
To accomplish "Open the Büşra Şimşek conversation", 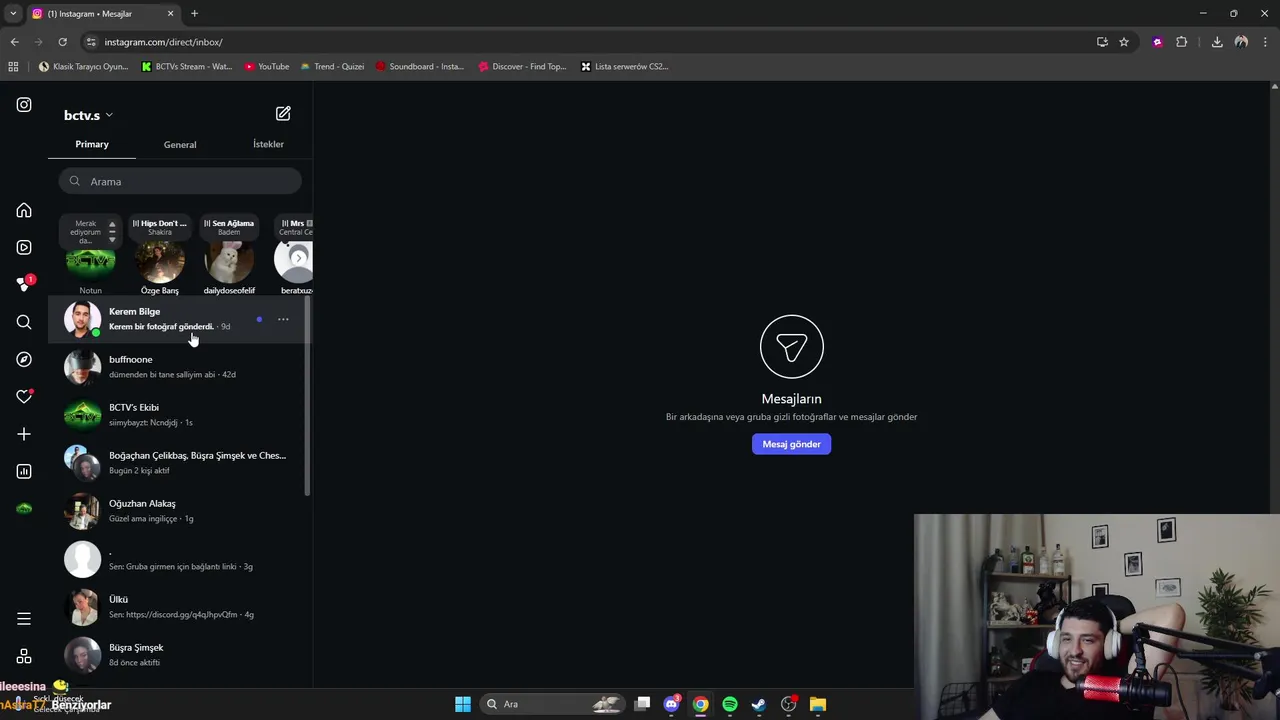I will pyautogui.click(x=180, y=655).
